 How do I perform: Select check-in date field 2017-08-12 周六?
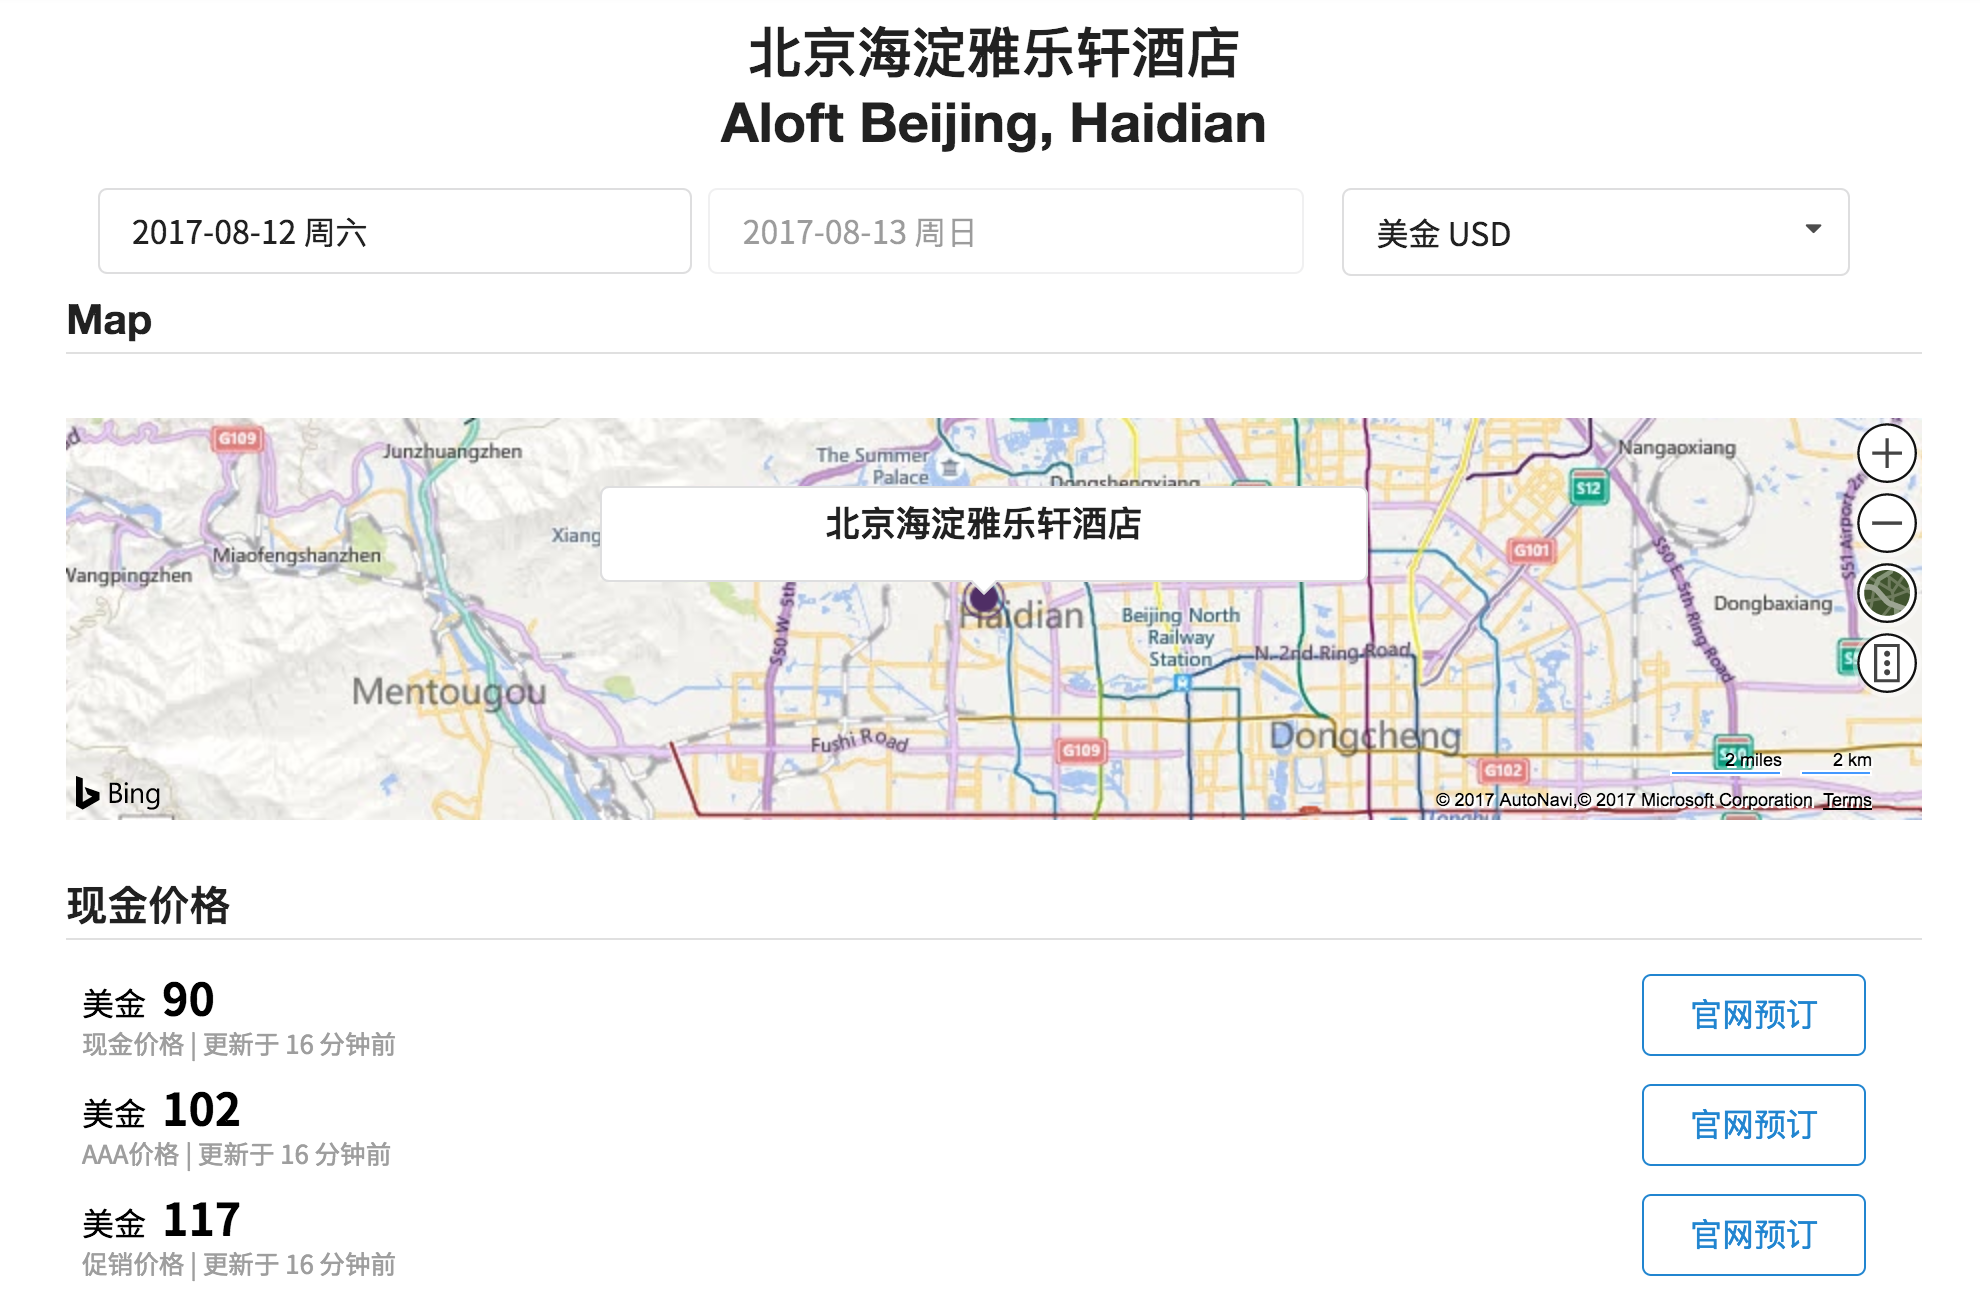pyautogui.click(x=395, y=231)
